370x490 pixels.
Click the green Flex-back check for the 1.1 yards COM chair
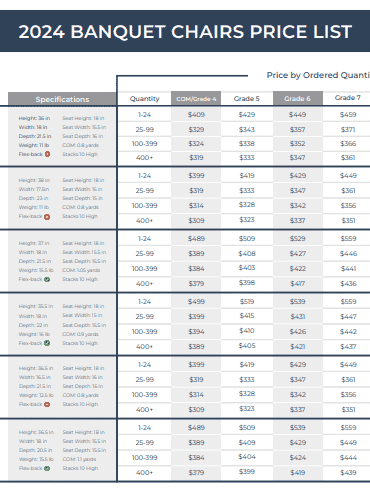47,468
